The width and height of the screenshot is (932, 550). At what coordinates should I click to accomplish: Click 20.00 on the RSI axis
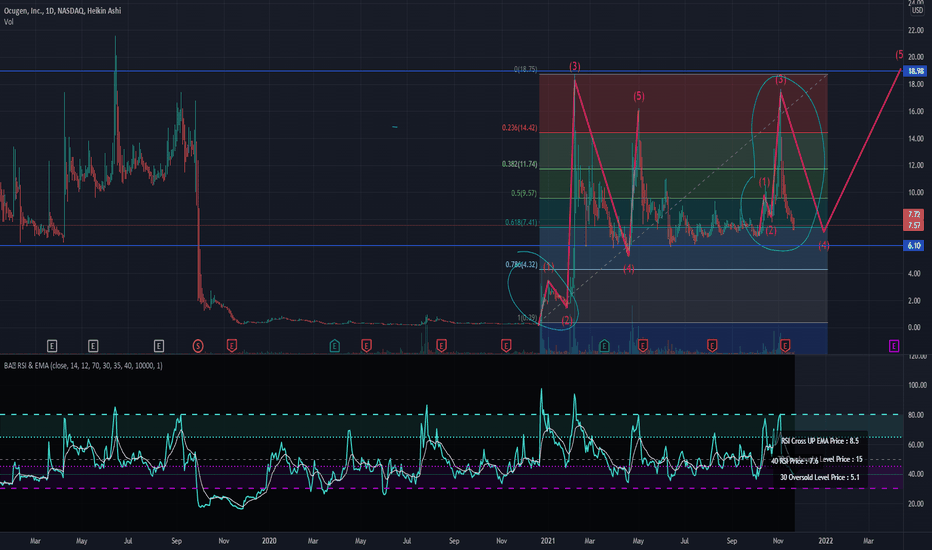pos(915,504)
